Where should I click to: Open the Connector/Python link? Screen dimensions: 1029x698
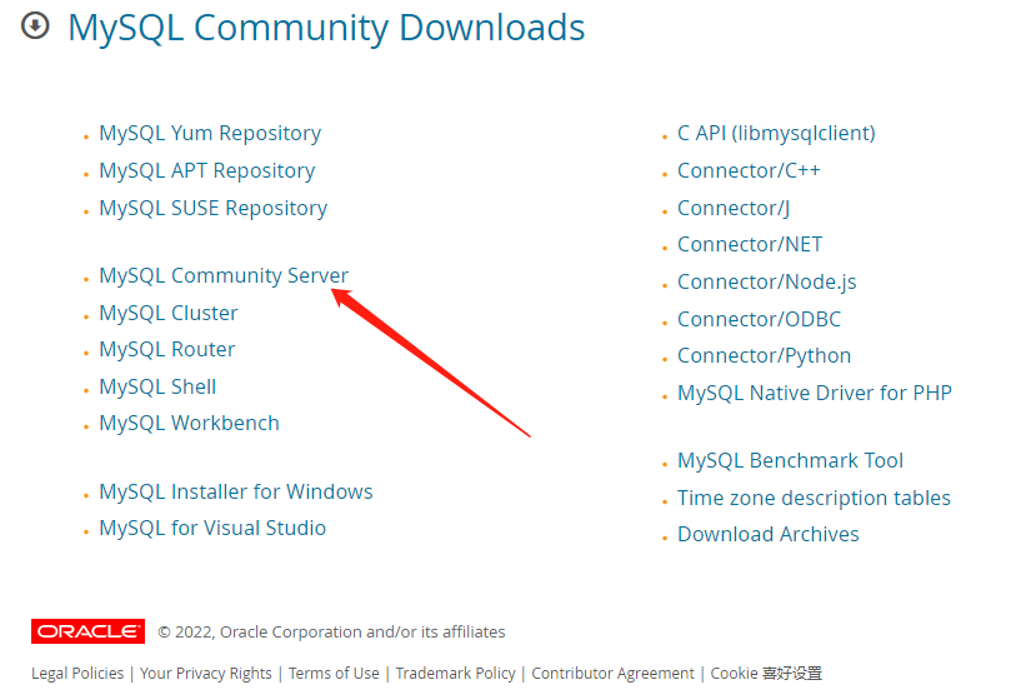[764, 356]
